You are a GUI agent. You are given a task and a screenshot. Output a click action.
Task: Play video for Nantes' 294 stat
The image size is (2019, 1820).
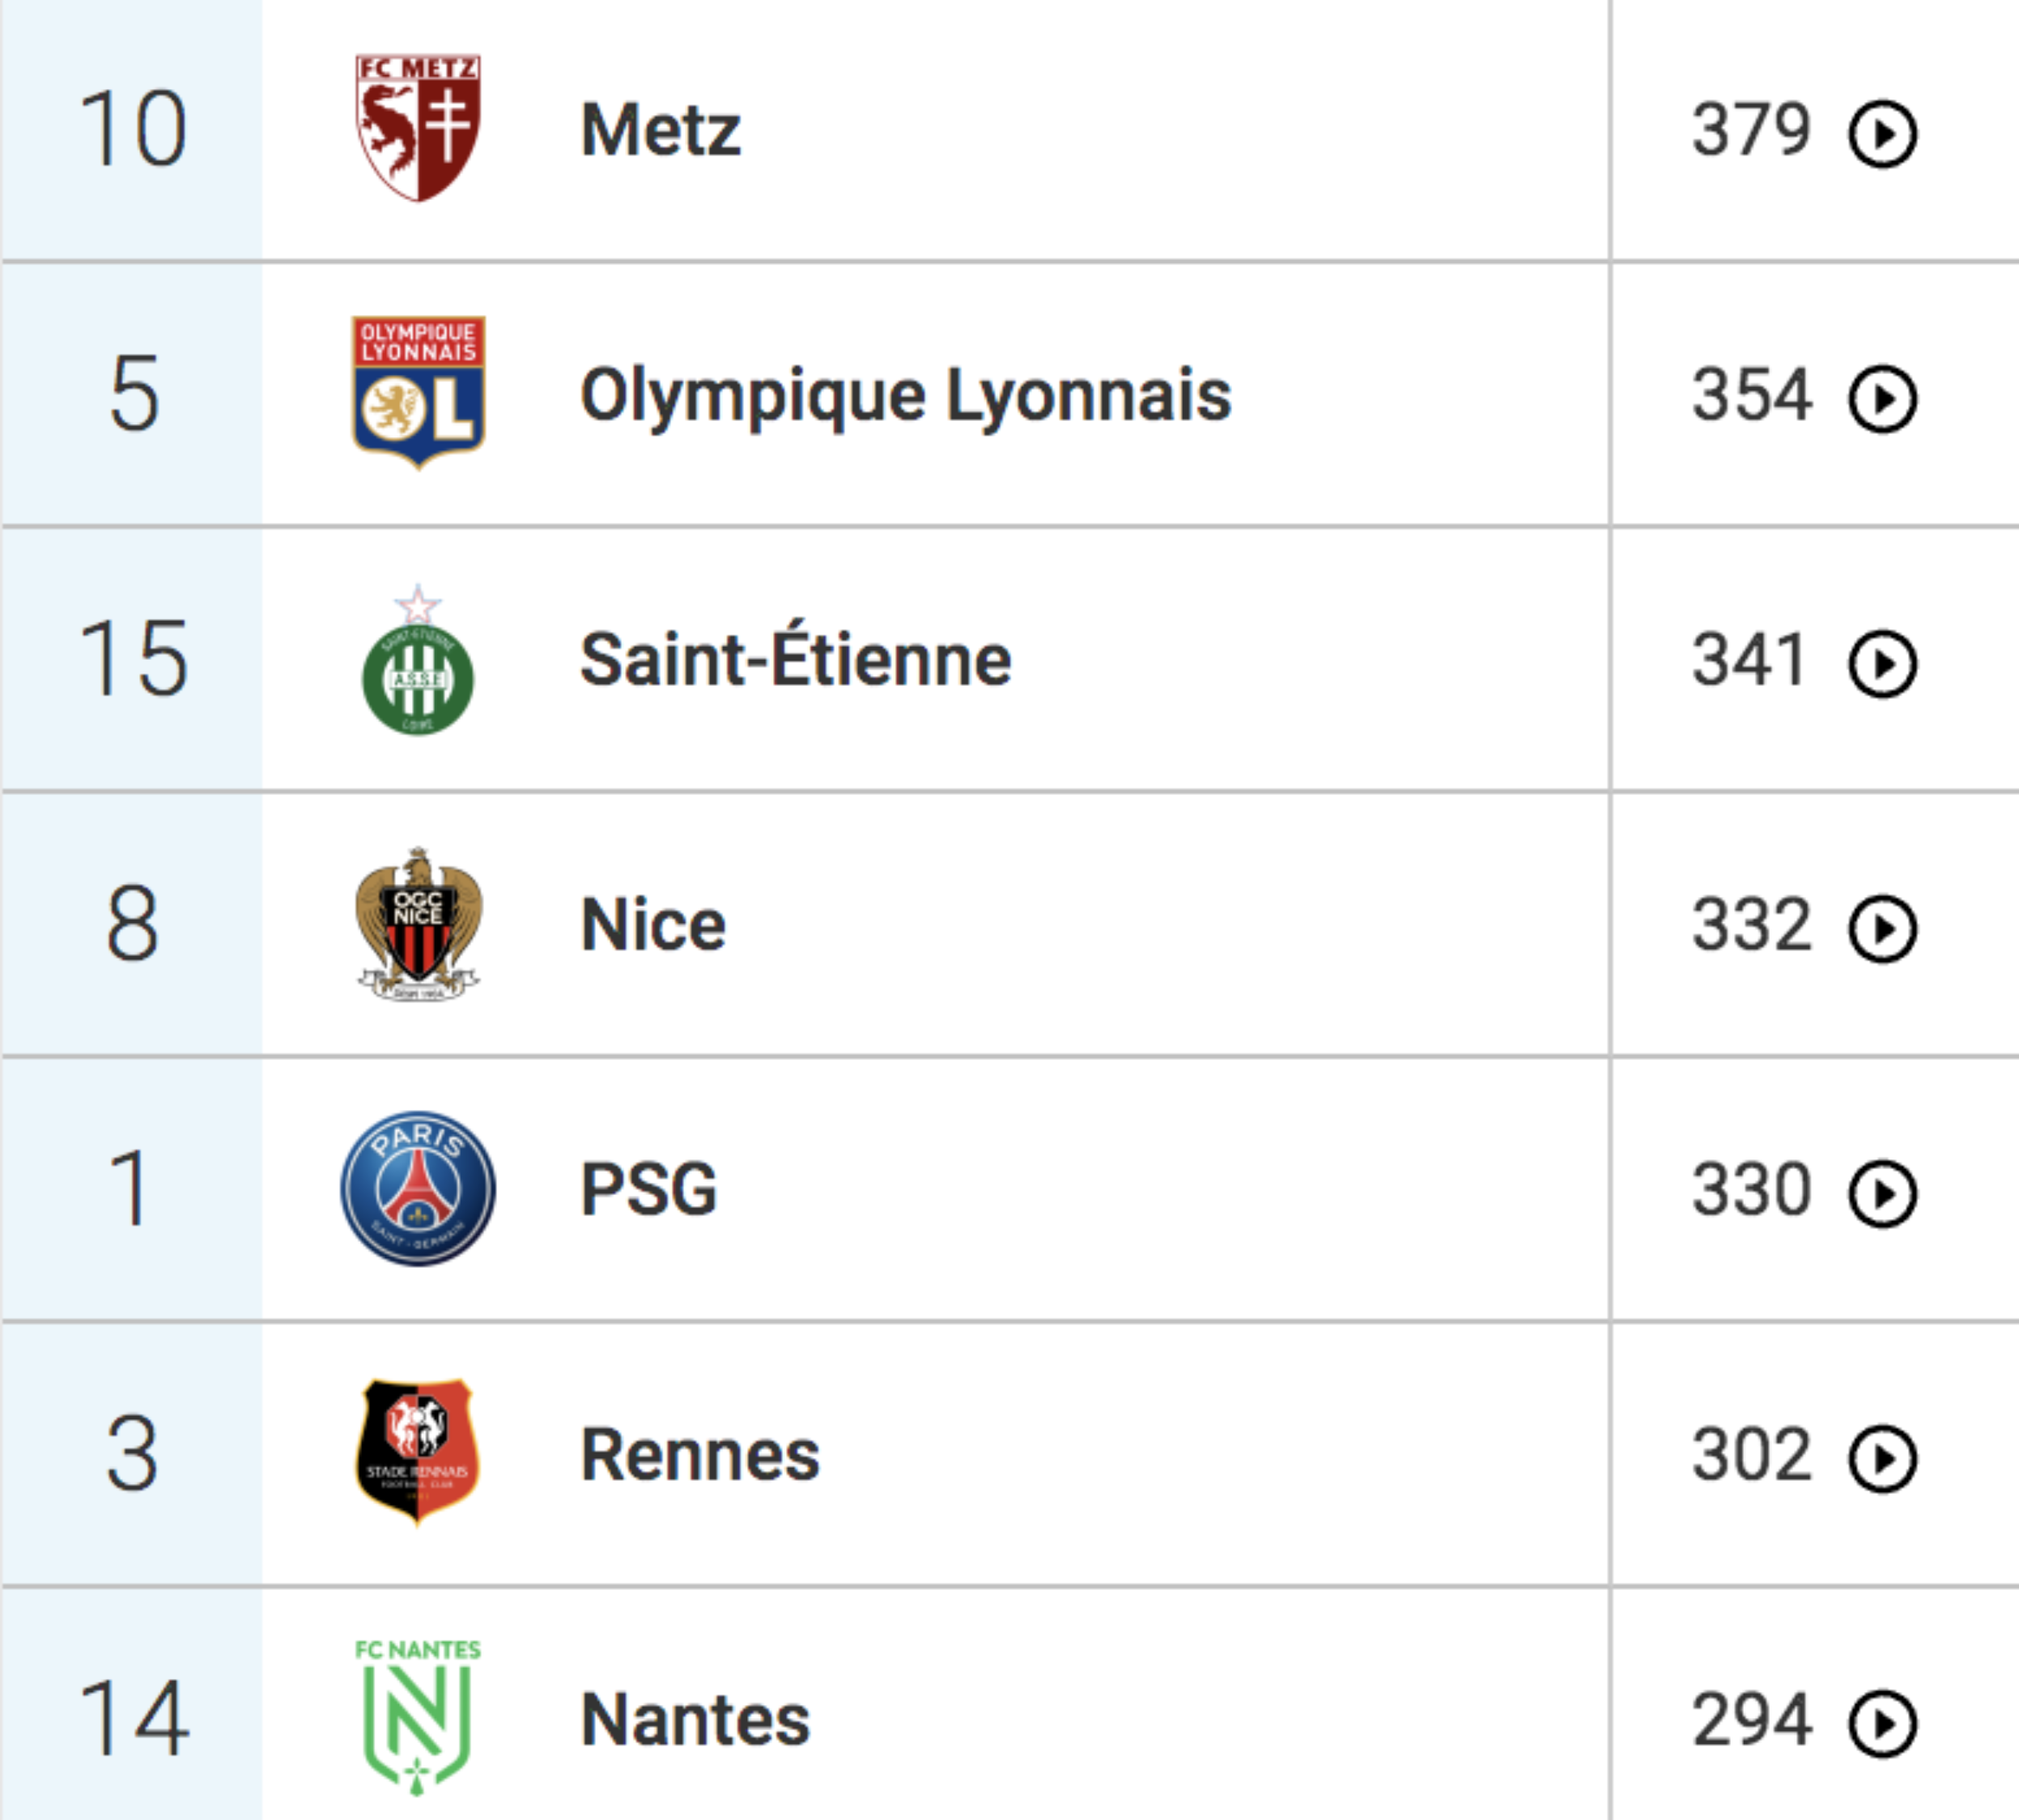click(1882, 1723)
